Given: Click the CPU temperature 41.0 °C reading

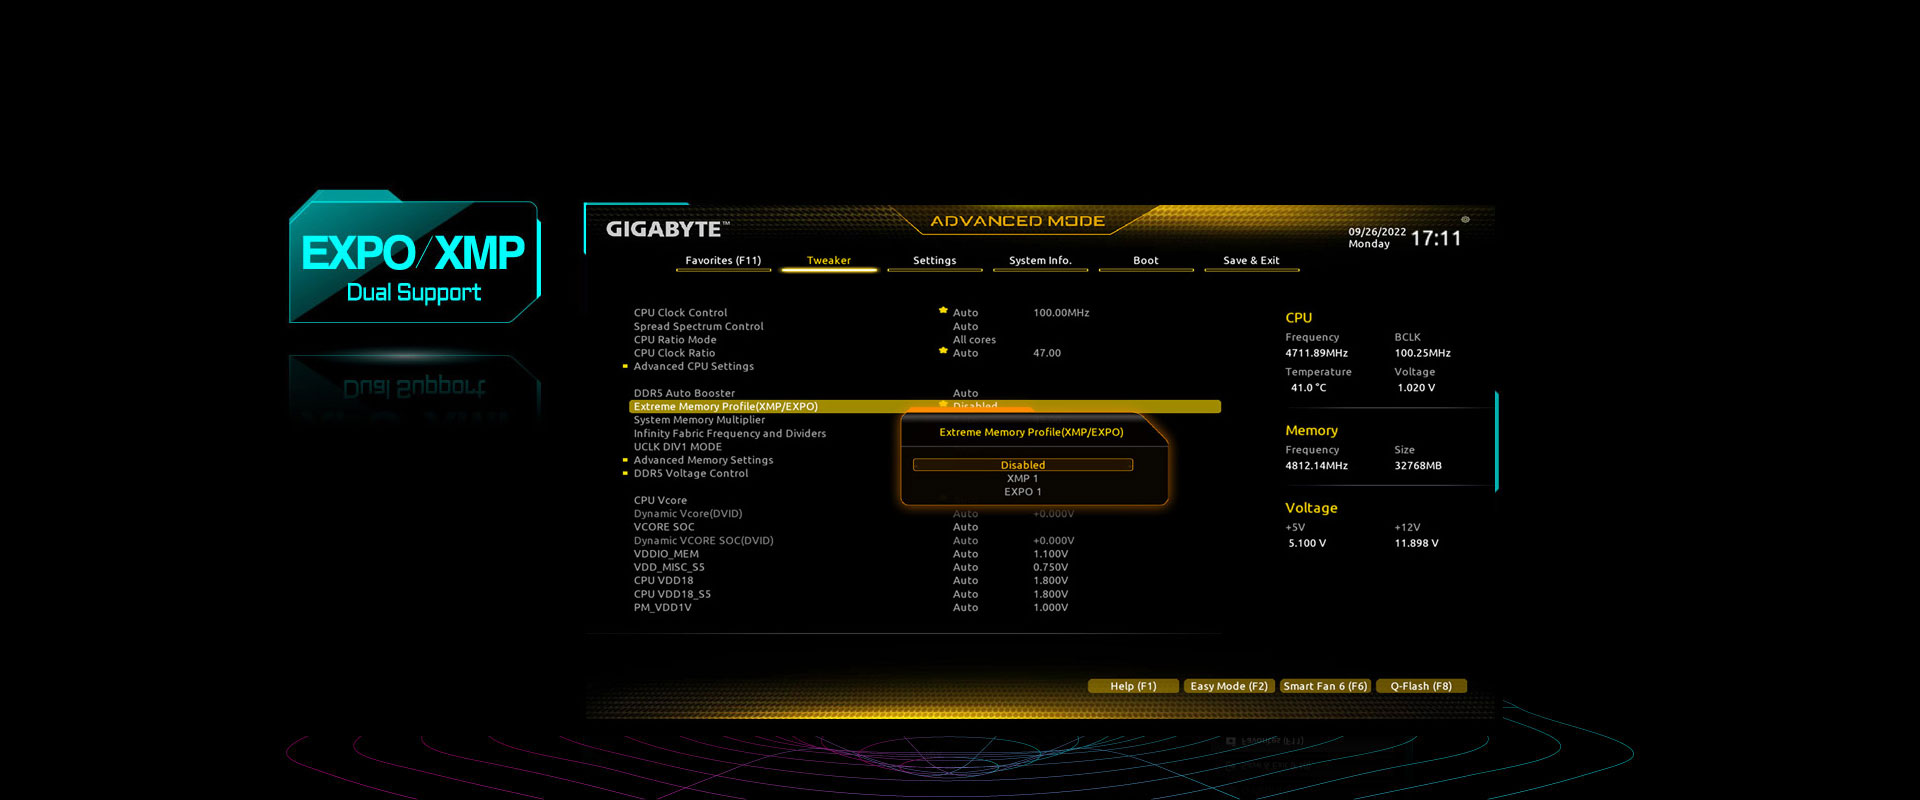Looking at the screenshot, I should [x=1308, y=388].
